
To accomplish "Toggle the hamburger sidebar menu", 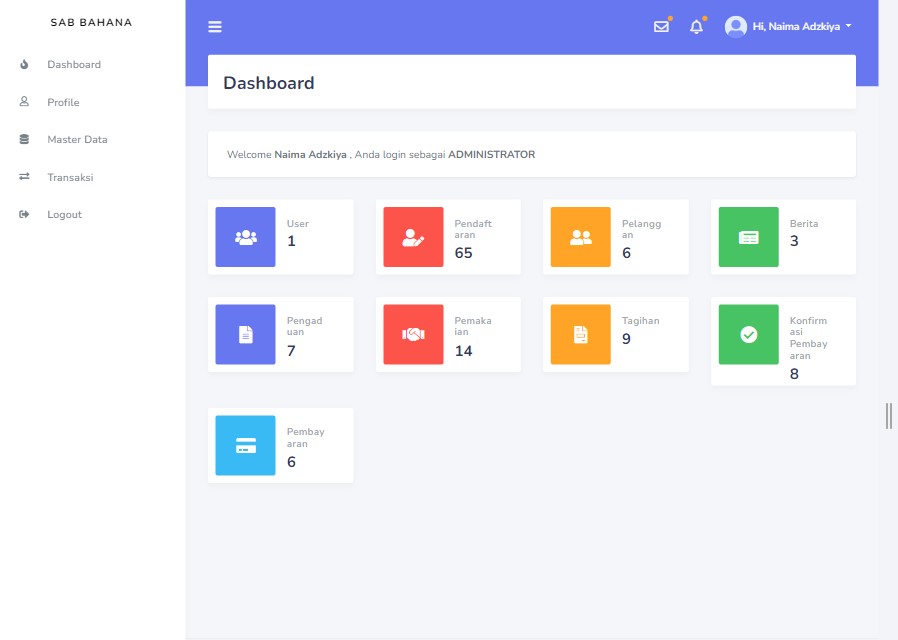I will (215, 27).
